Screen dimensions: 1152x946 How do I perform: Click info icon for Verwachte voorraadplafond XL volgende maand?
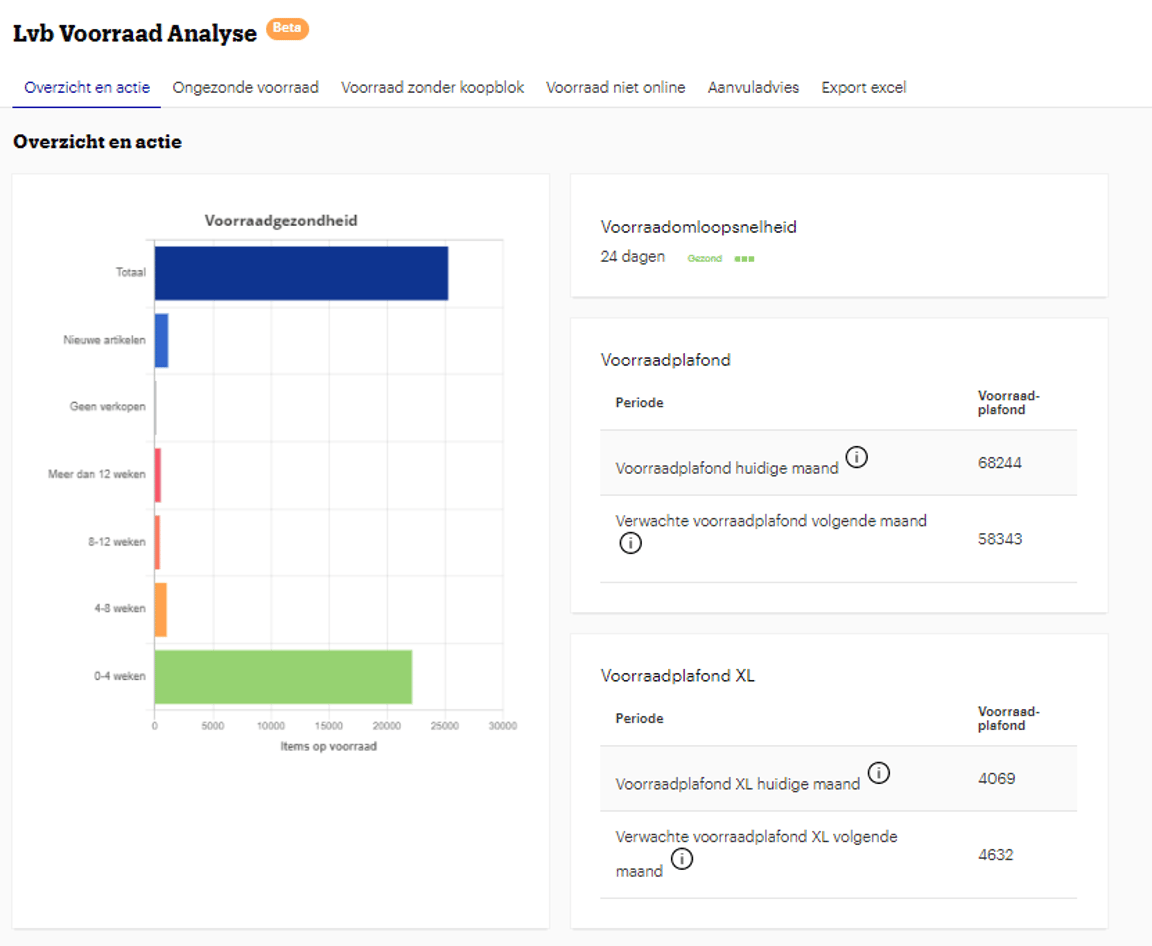pyautogui.click(x=682, y=859)
